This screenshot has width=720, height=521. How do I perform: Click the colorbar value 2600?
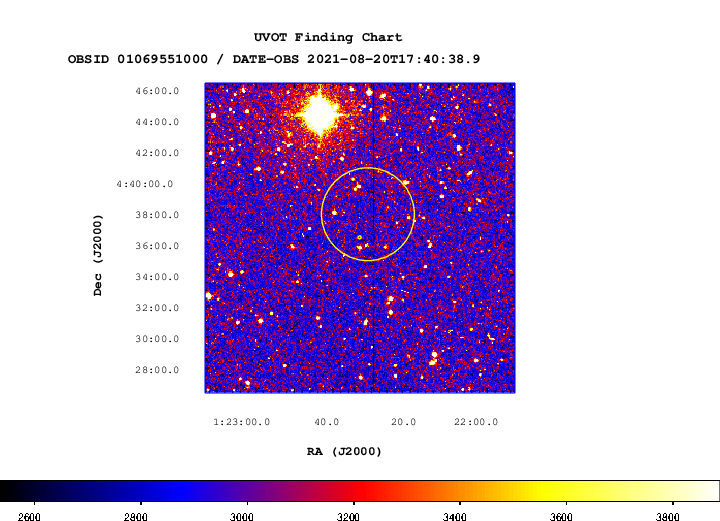[x=29, y=517]
